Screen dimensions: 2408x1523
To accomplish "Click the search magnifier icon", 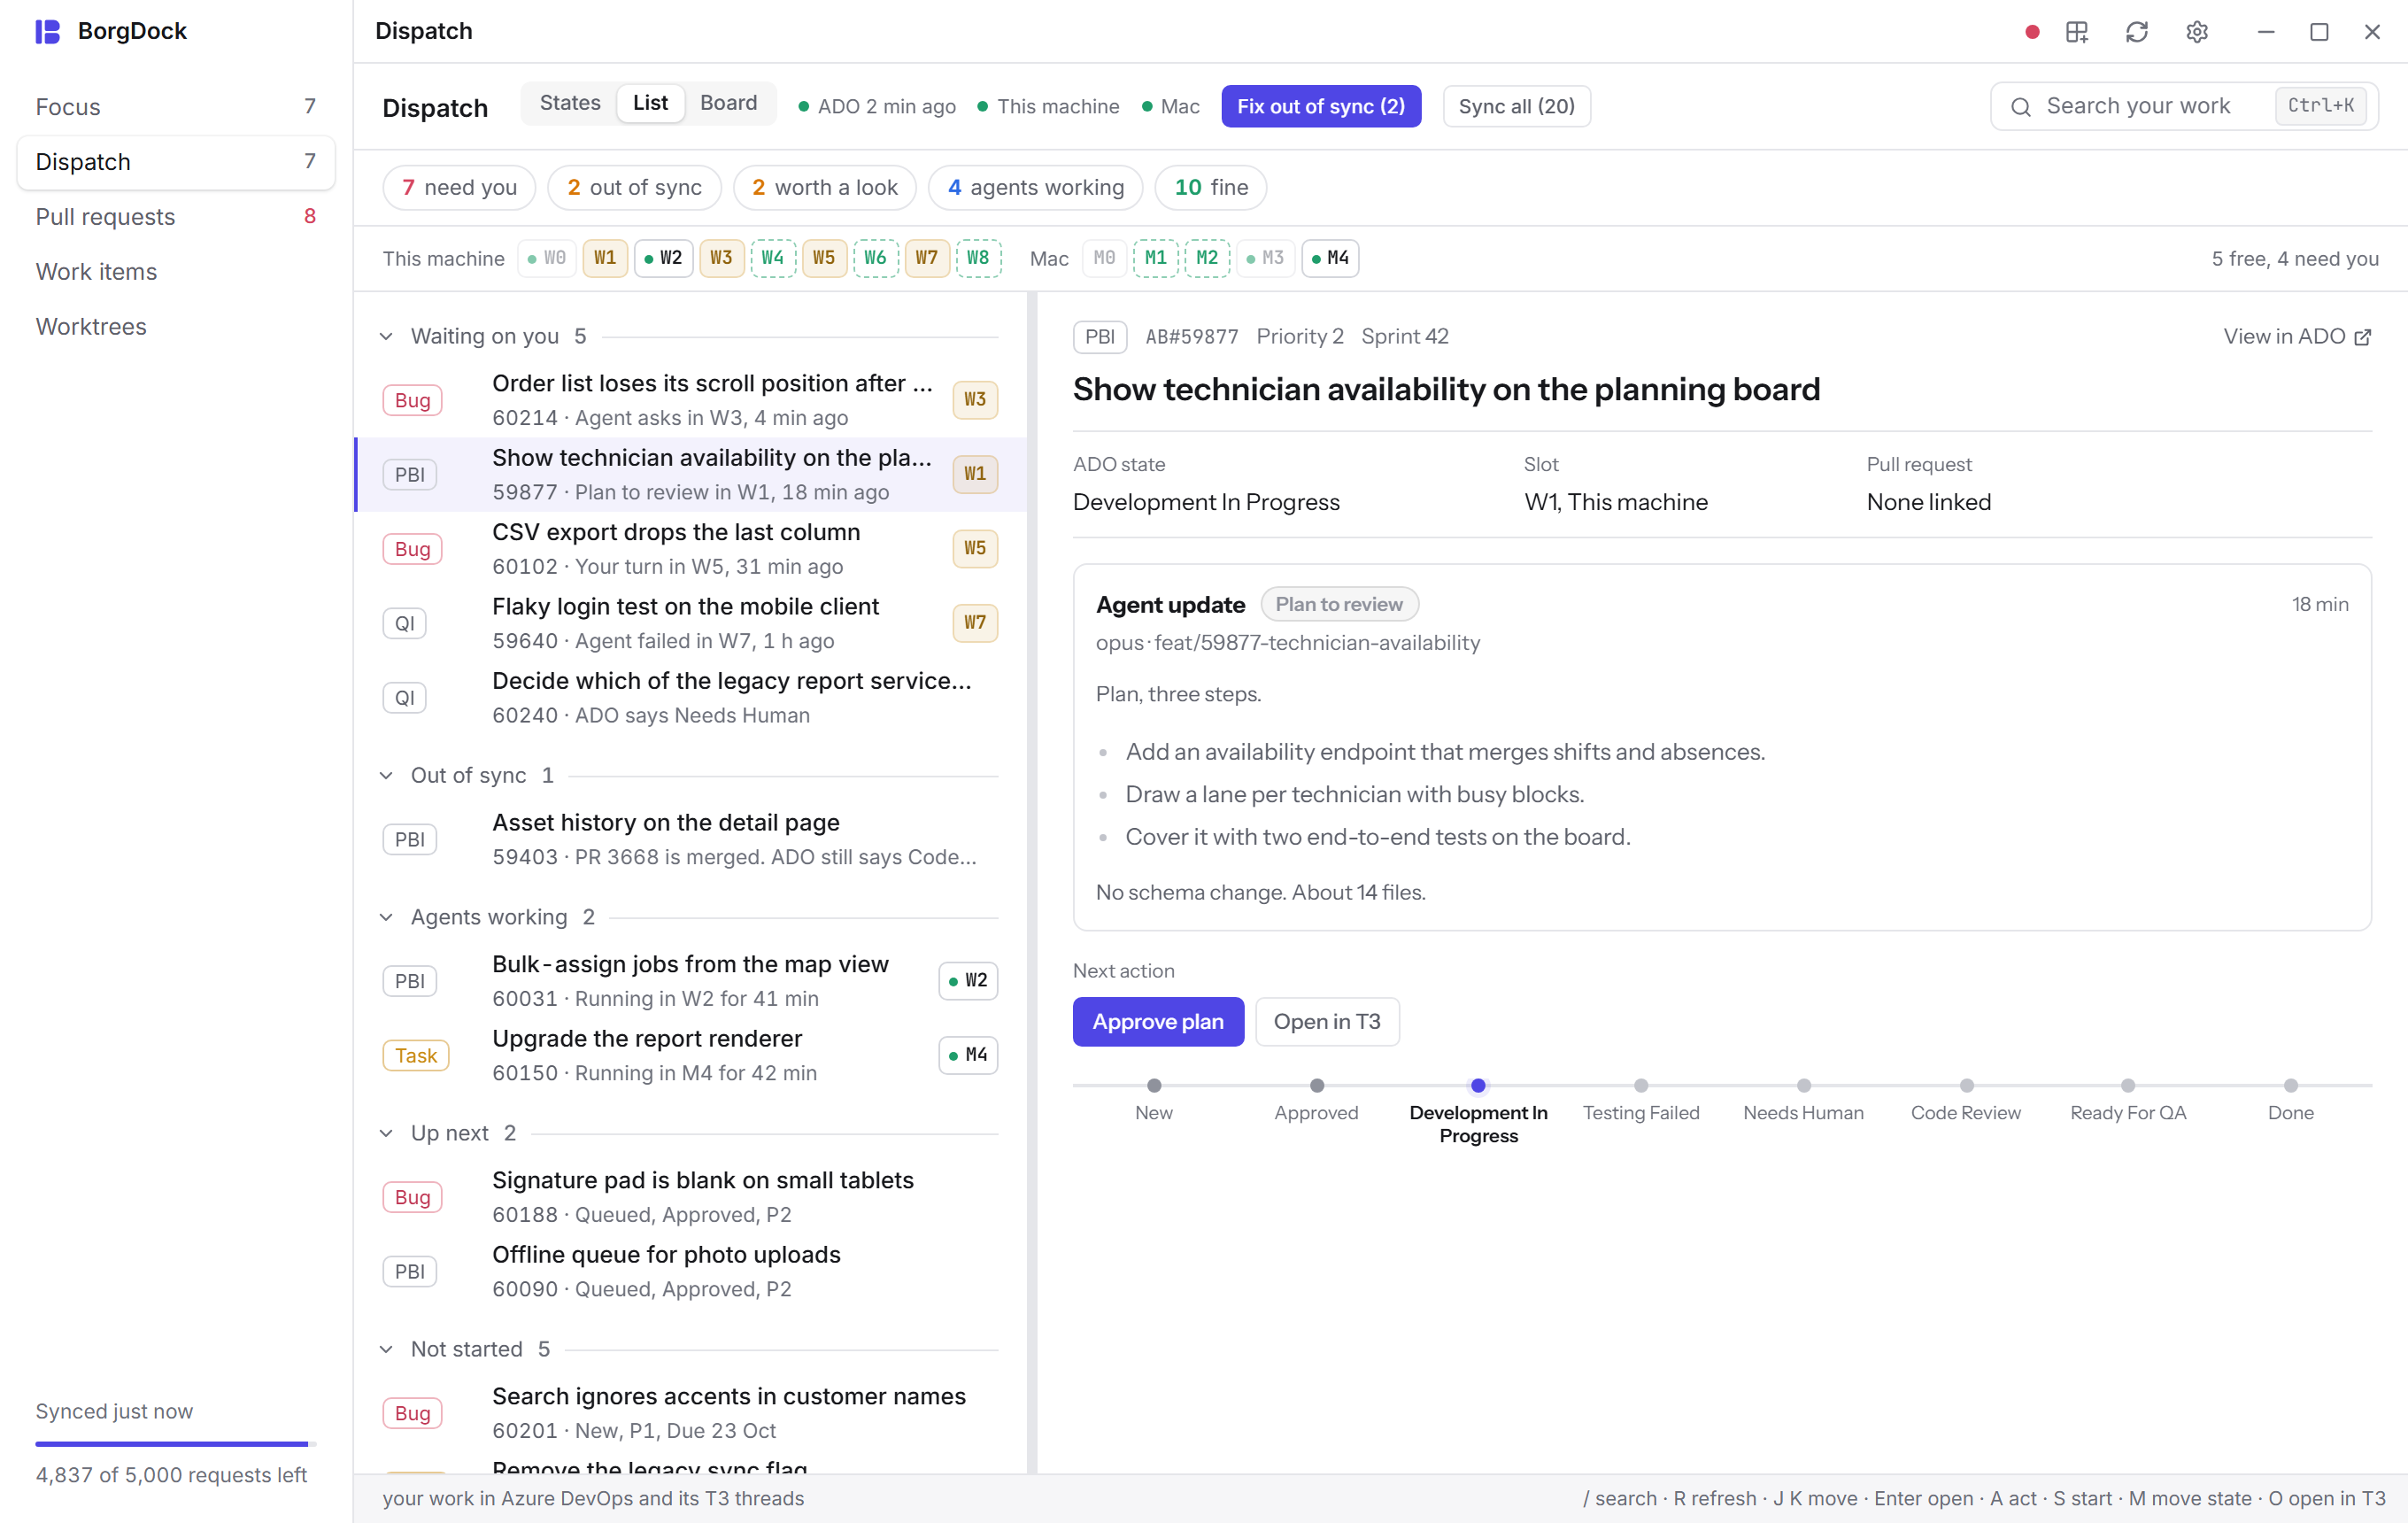I will (x=2021, y=107).
